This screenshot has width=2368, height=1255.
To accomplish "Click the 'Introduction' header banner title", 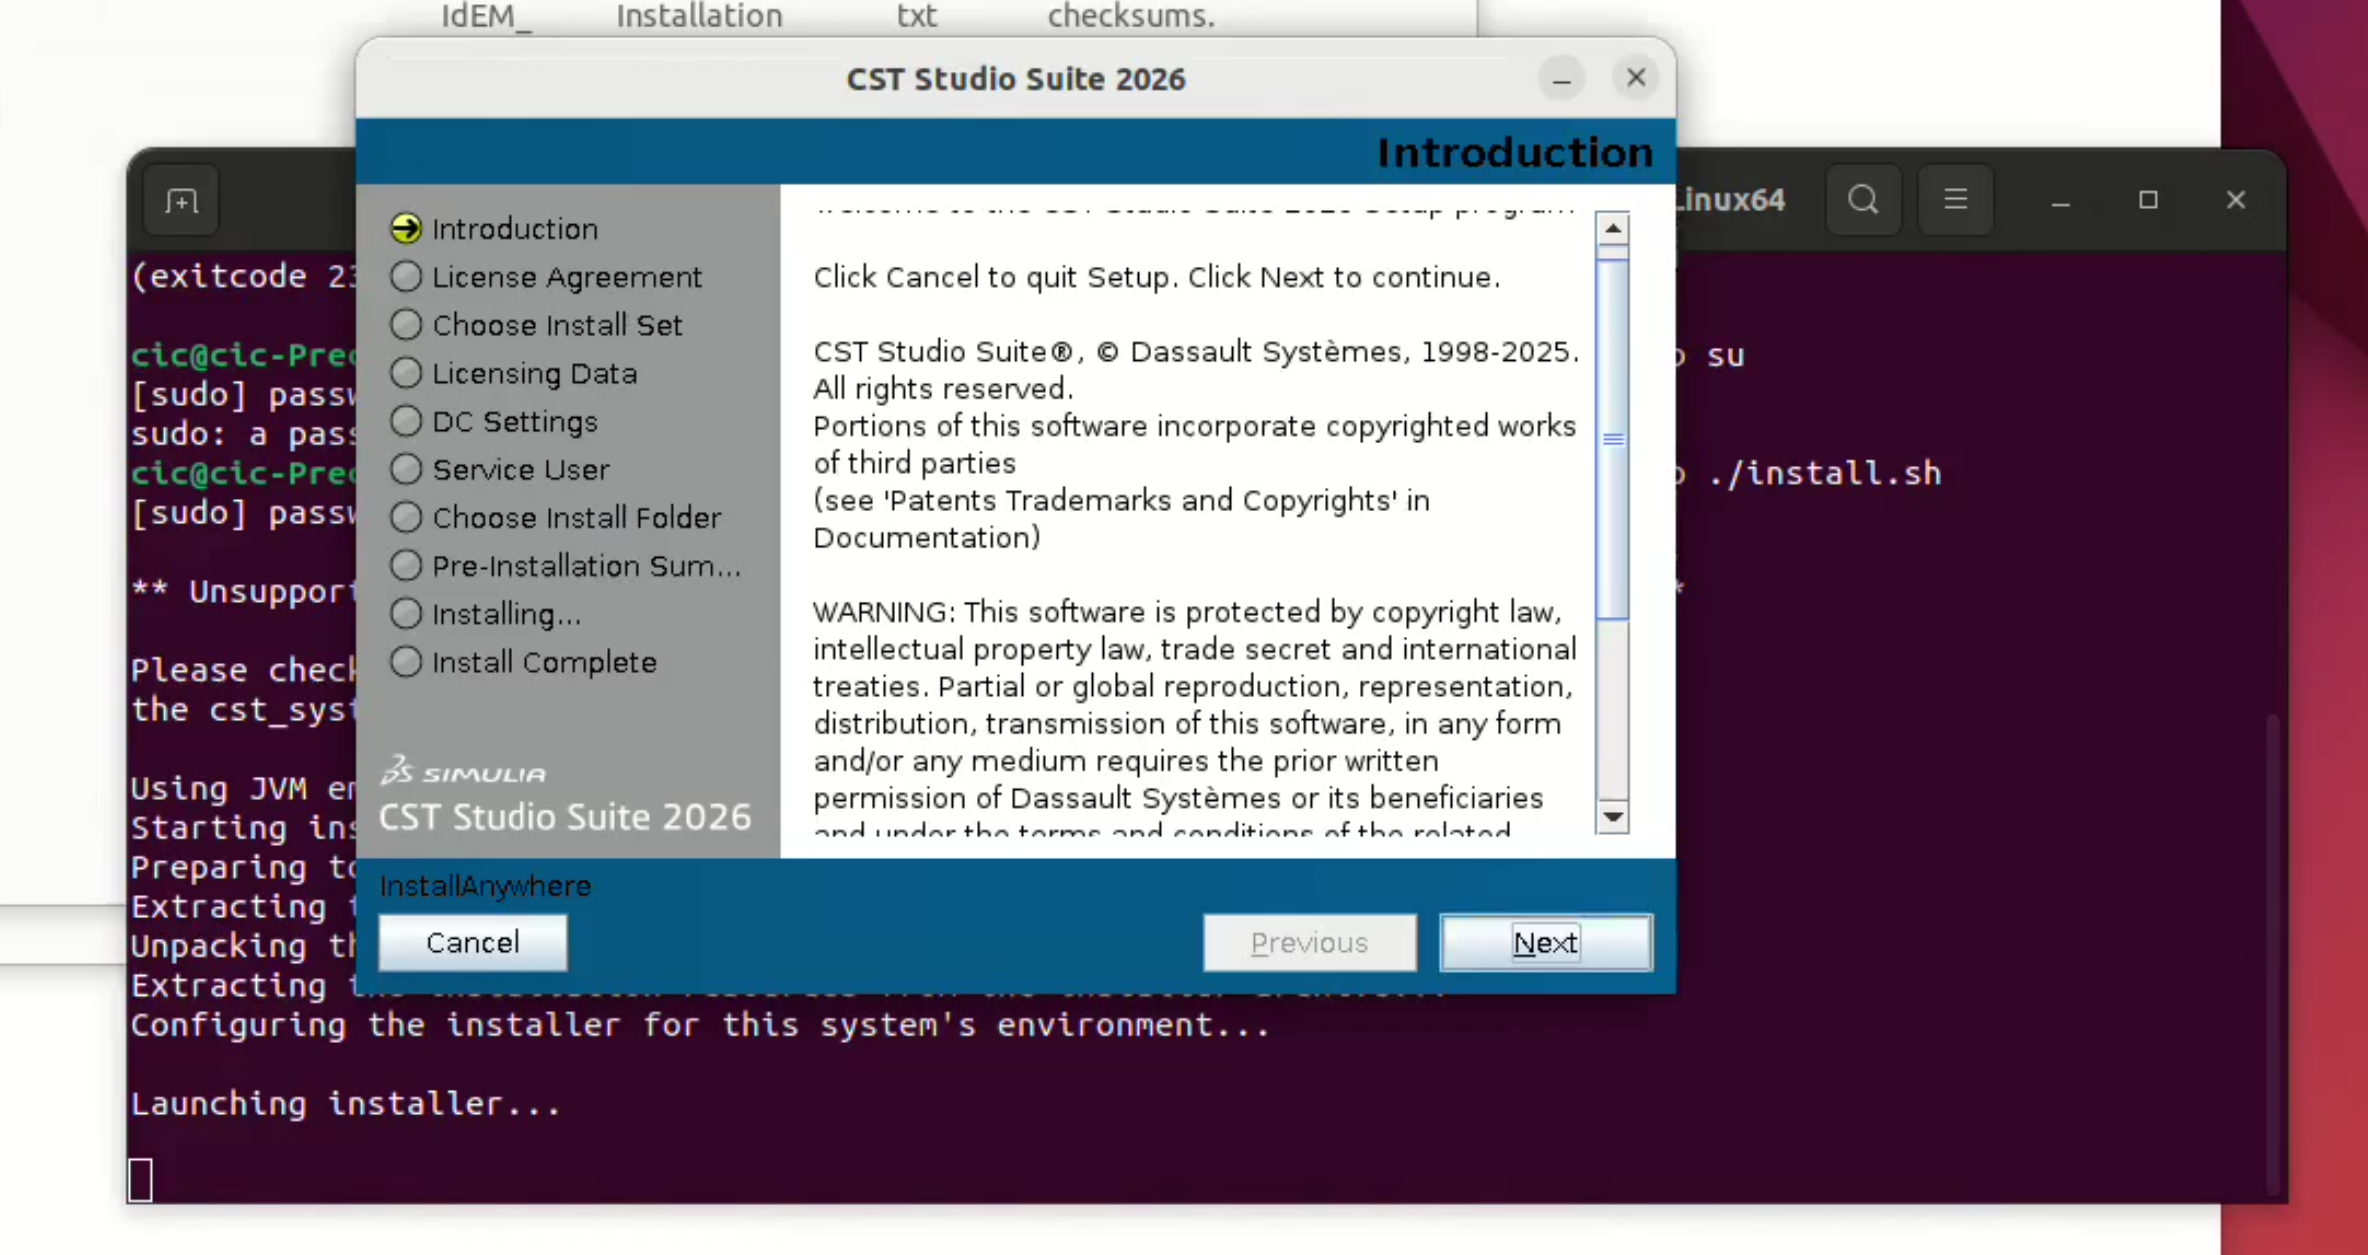I will click(1515, 152).
